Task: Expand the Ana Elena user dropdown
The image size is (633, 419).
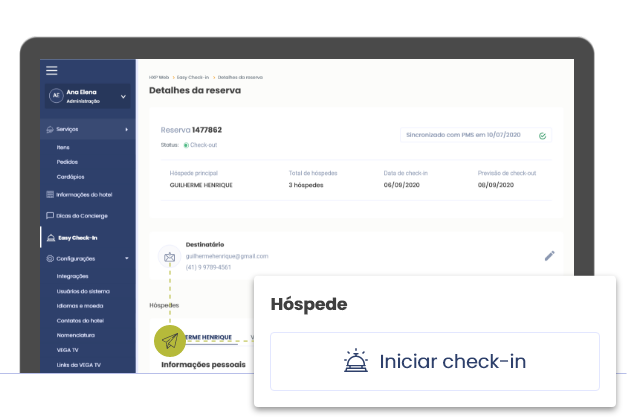Action: [x=123, y=97]
